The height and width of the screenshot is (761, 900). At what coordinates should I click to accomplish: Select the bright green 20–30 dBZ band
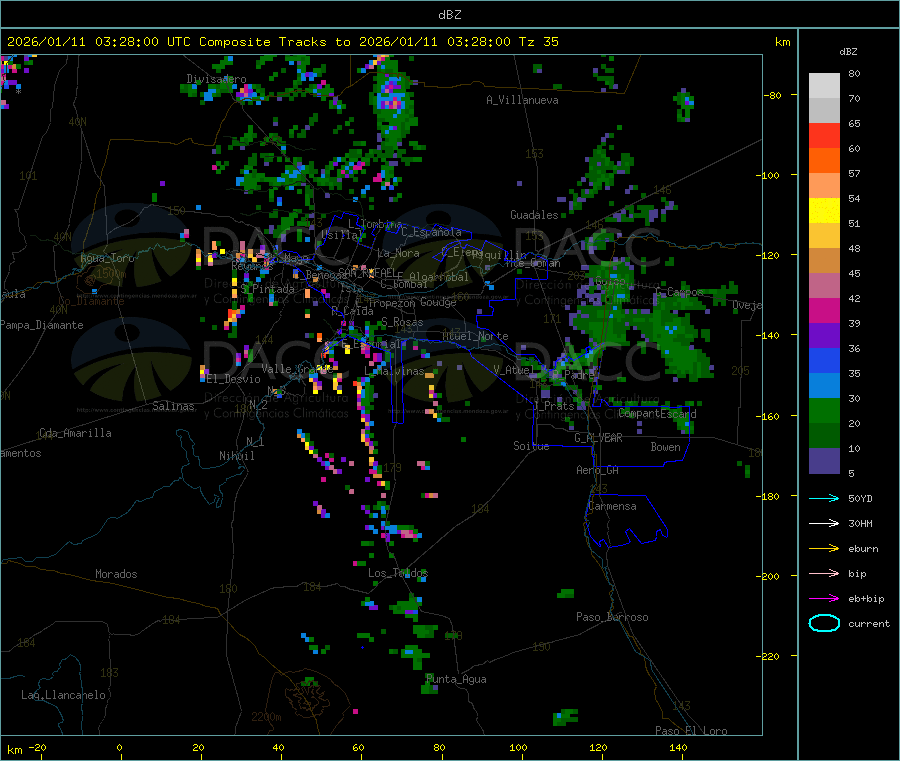[x=824, y=410]
